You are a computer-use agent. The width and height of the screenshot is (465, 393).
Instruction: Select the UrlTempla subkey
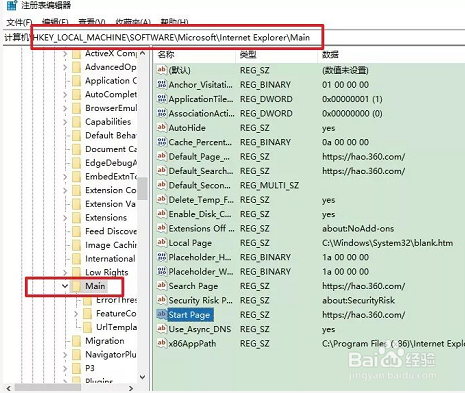point(116,327)
